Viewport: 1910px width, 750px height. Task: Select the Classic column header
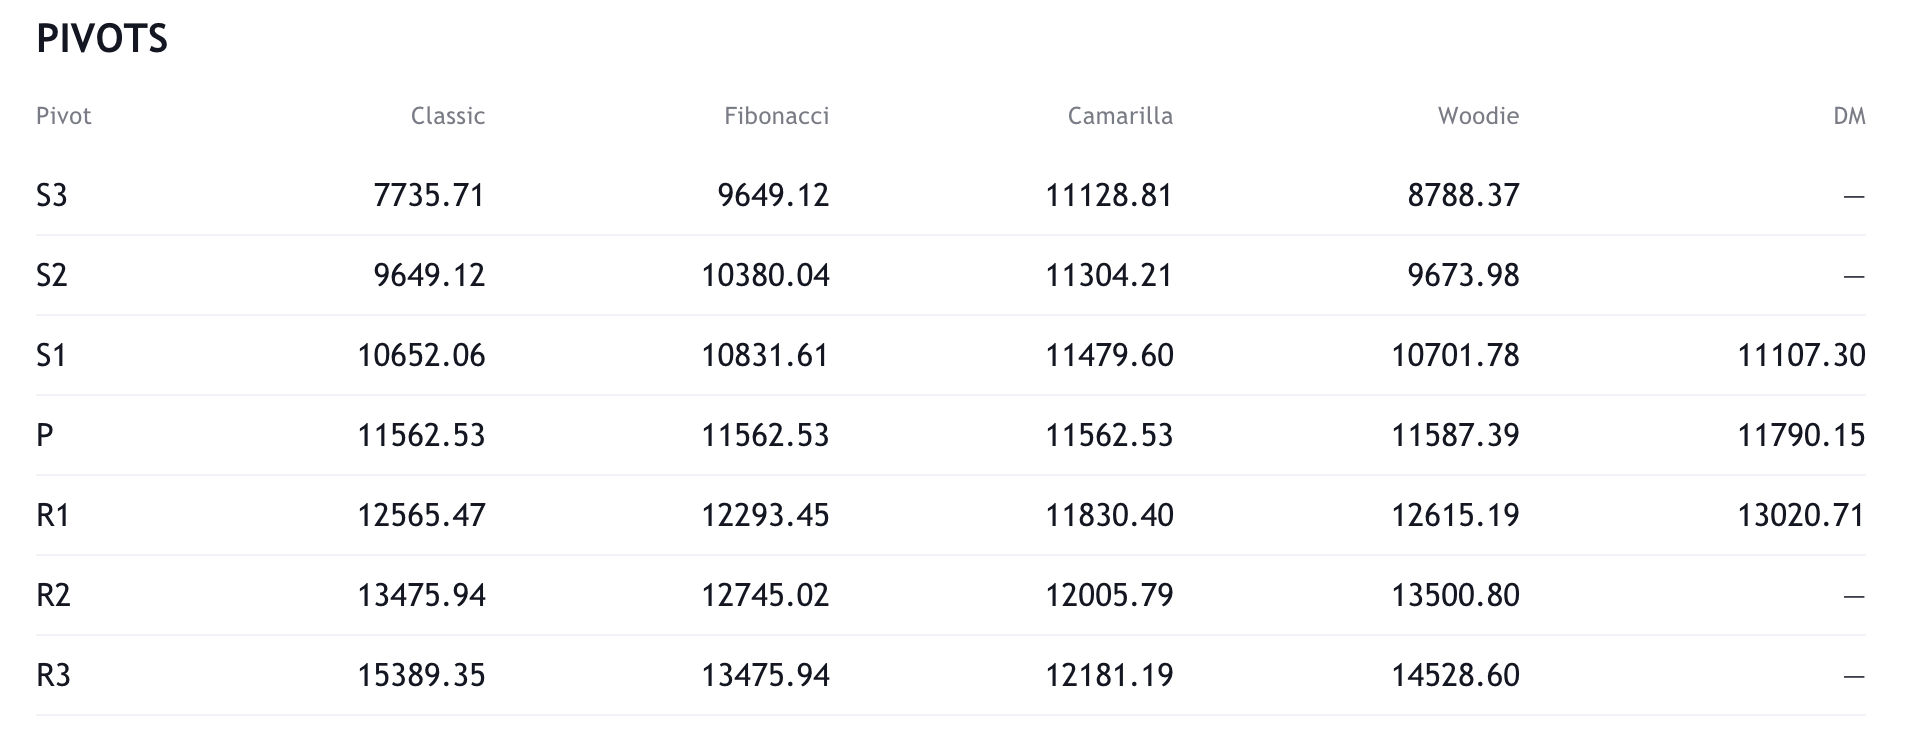tap(448, 116)
